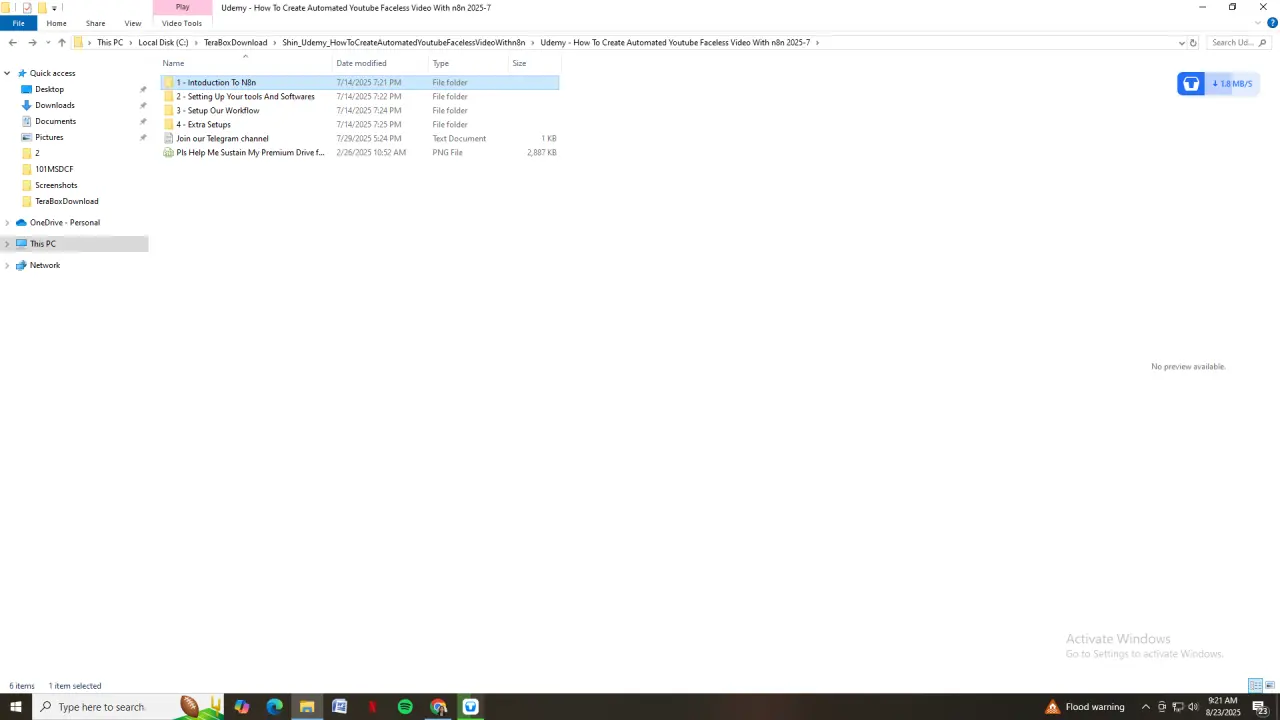Click the 1.8 MB/S download speed indicator
Viewport: 1280px width, 720px height.
pyautogui.click(x=1232, y=84)
